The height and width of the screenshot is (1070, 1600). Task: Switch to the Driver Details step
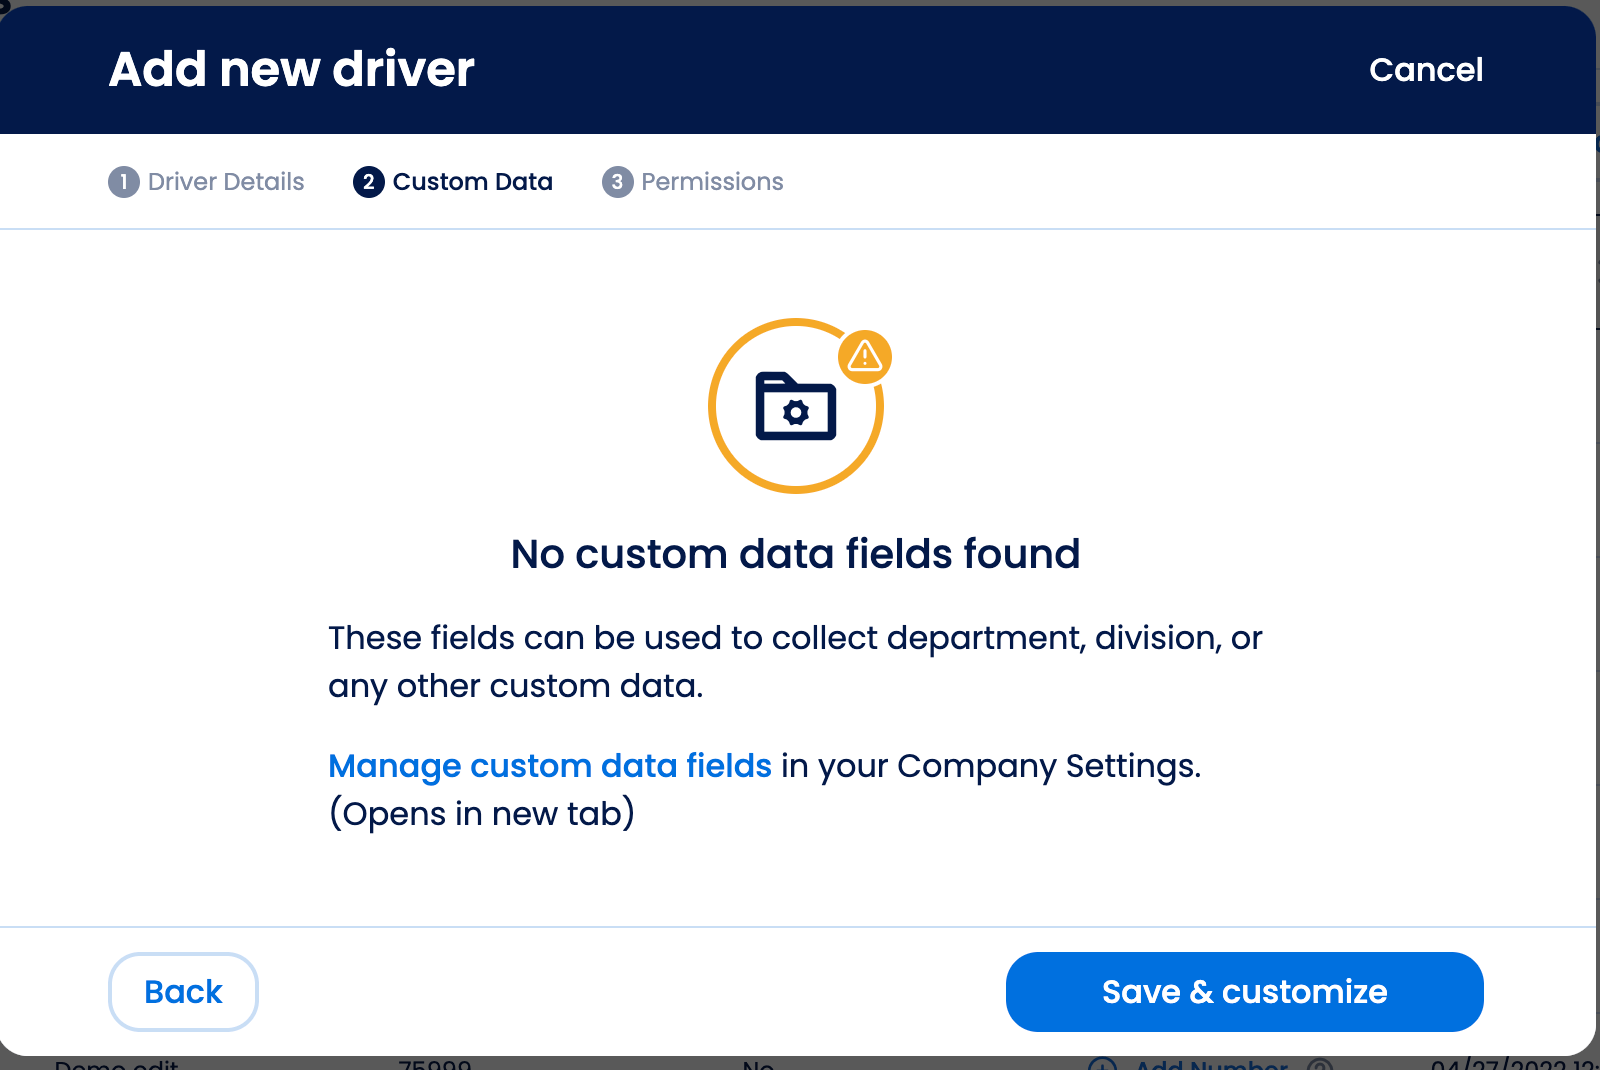224,181
